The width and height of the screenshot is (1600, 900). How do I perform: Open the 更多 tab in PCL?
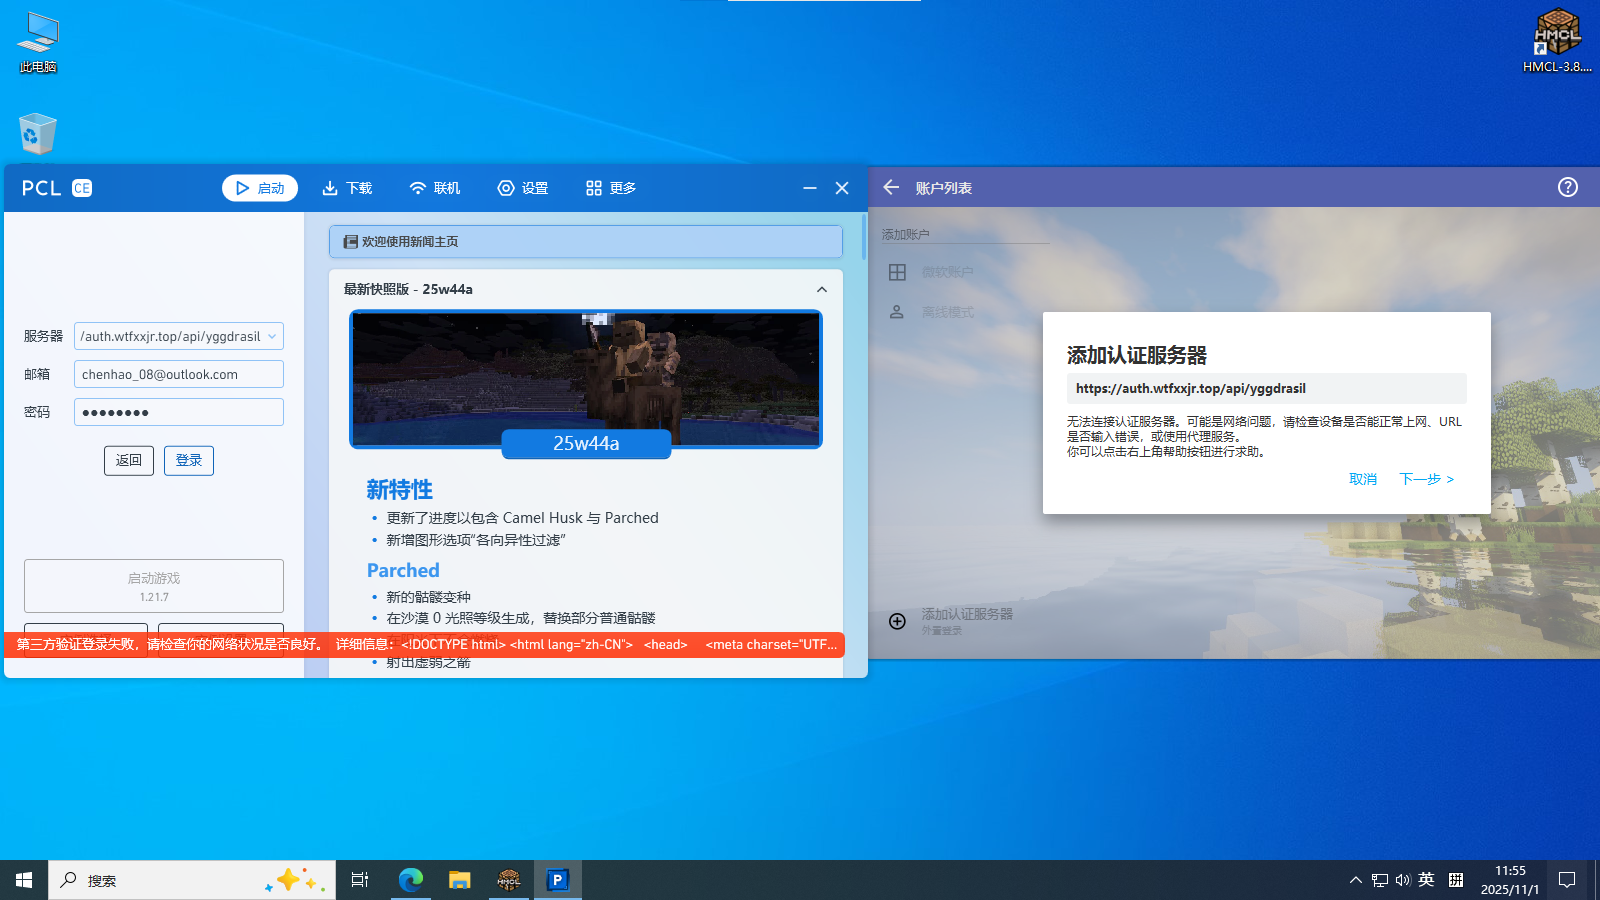coord(611,188)
